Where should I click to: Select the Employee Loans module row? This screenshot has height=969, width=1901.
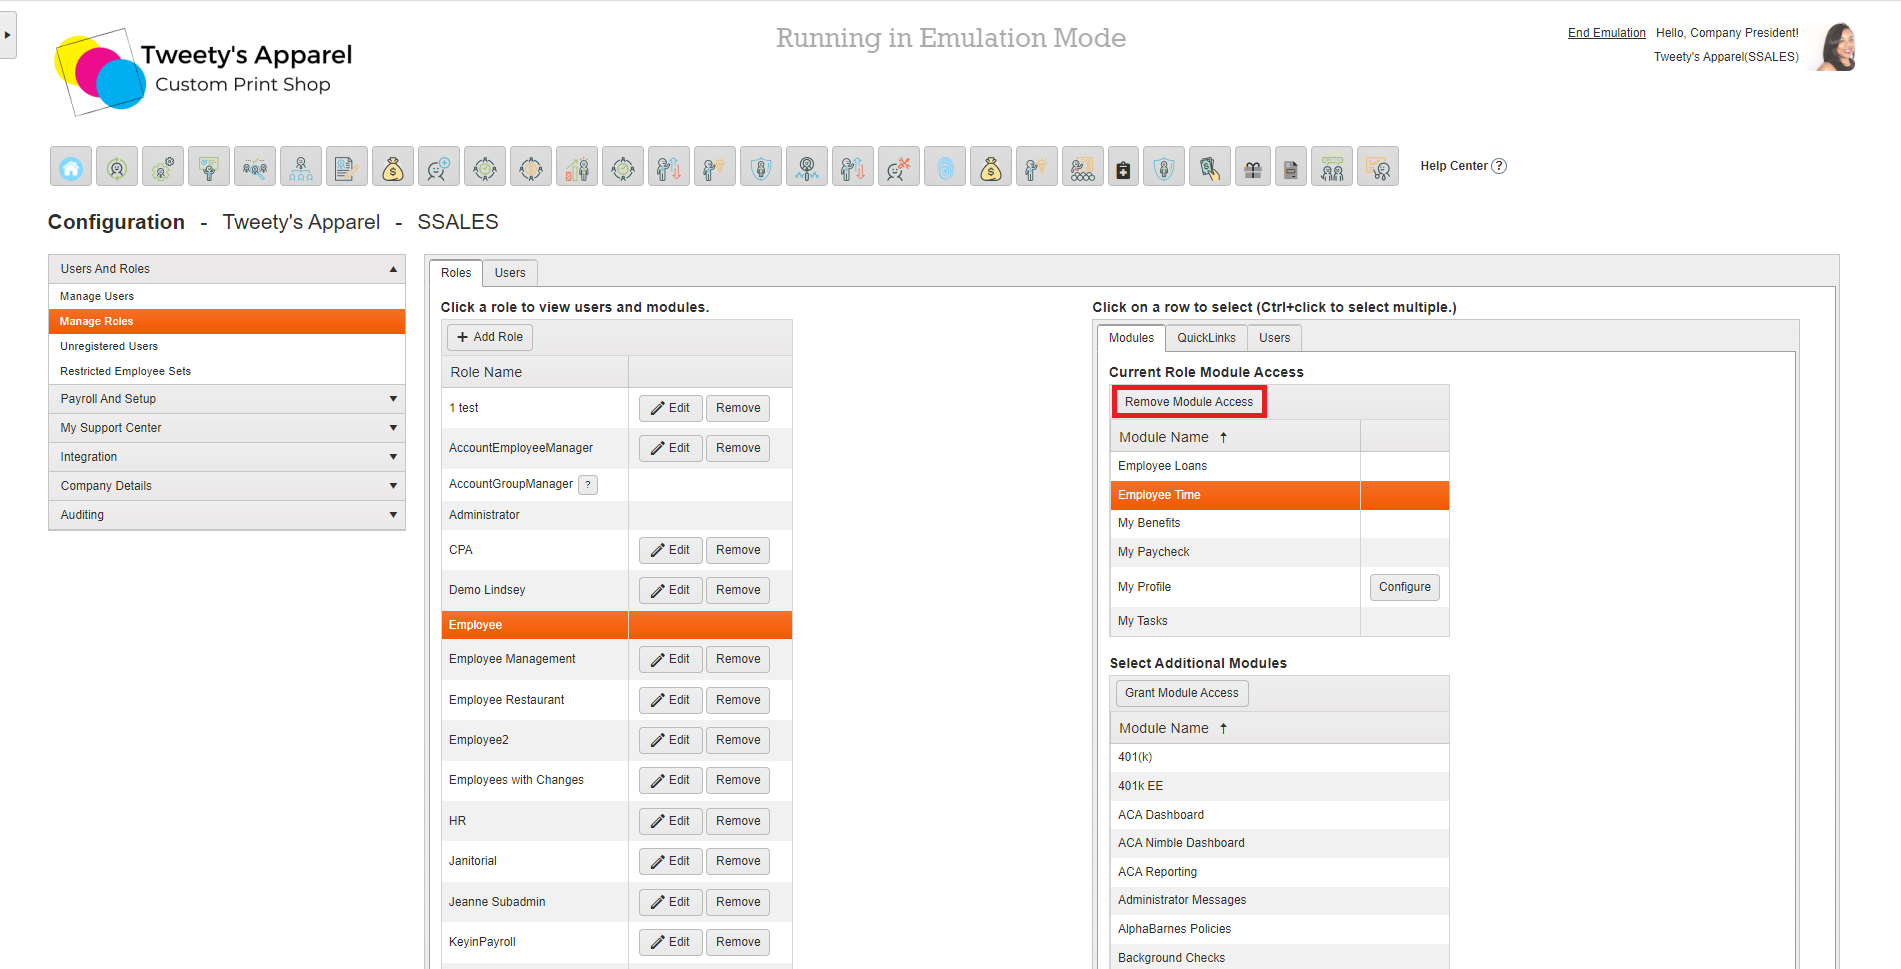1279,466
